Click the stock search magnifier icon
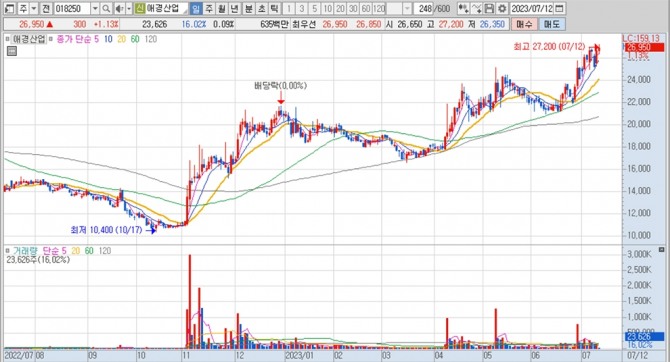 (106, 8)
